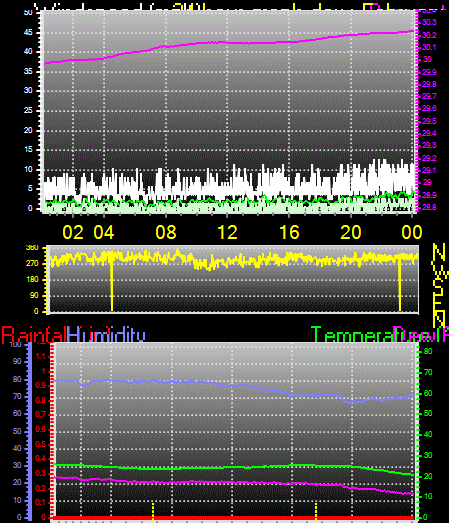
Task: Select the yellow 90 wind direction value
Action: coord(34,296)
